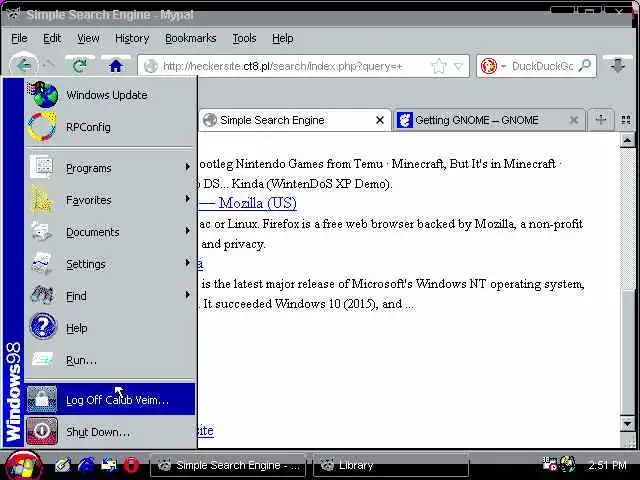Click the show desktop quick launch icon
640x480 pixels.
[x=109, y=465]
